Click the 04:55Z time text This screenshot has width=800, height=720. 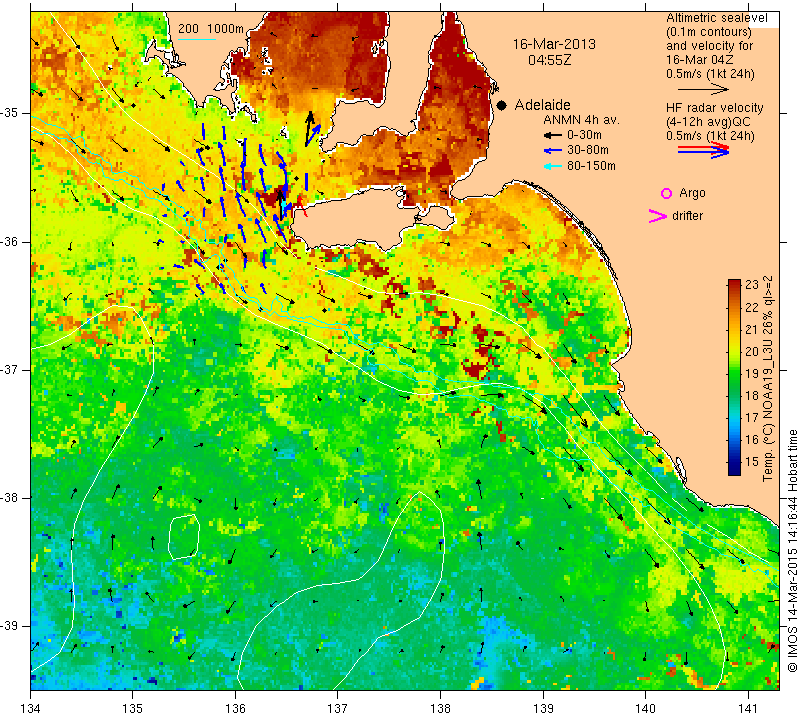tap(549, 60)
